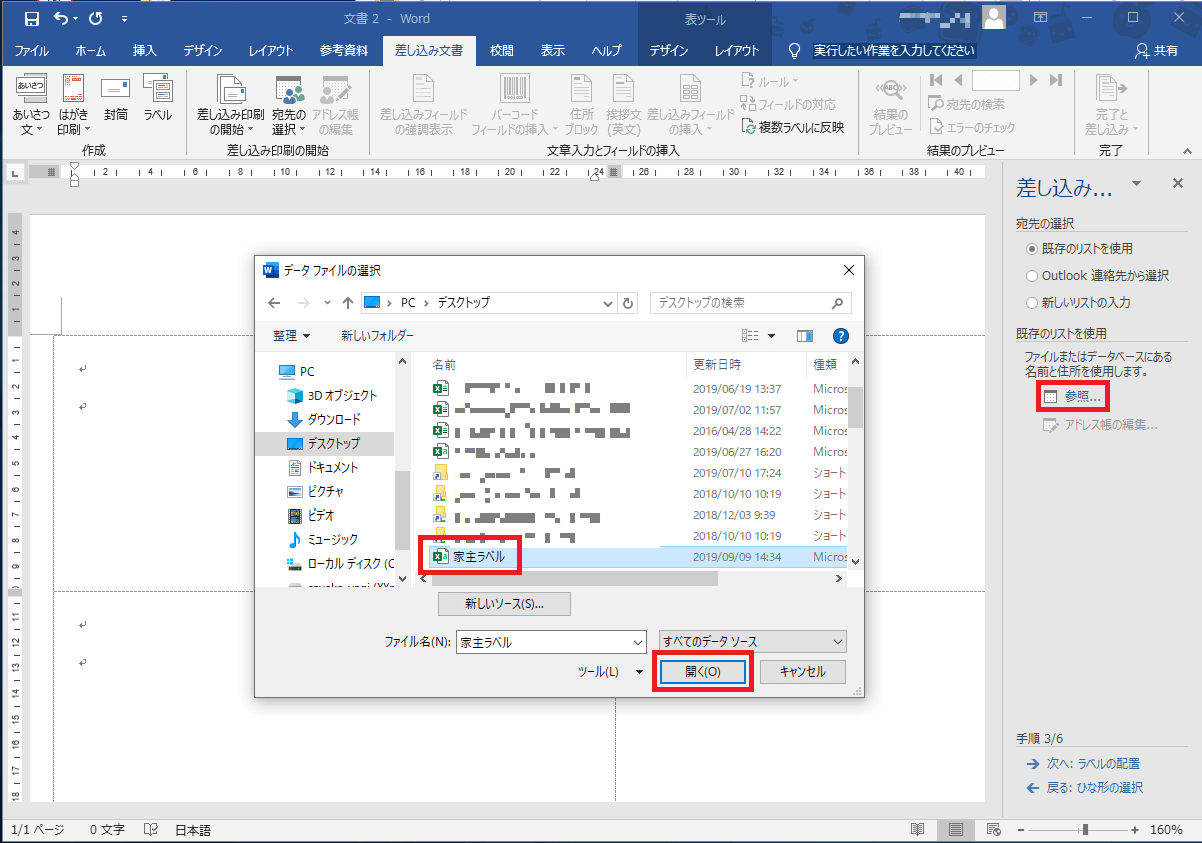Click the refresh icon beside address bar

628,302
